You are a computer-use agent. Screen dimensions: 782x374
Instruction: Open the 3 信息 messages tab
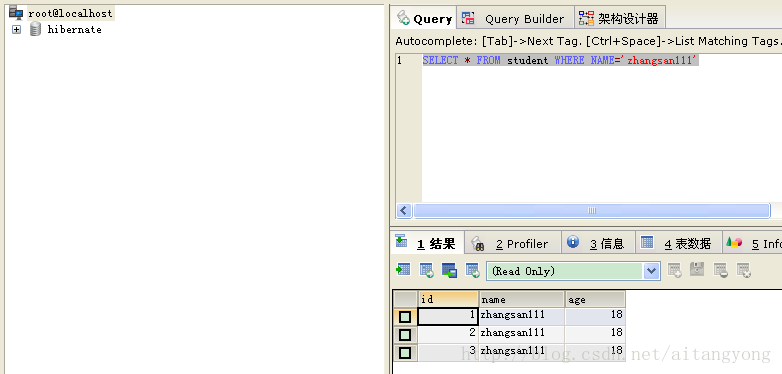[598, 243]
